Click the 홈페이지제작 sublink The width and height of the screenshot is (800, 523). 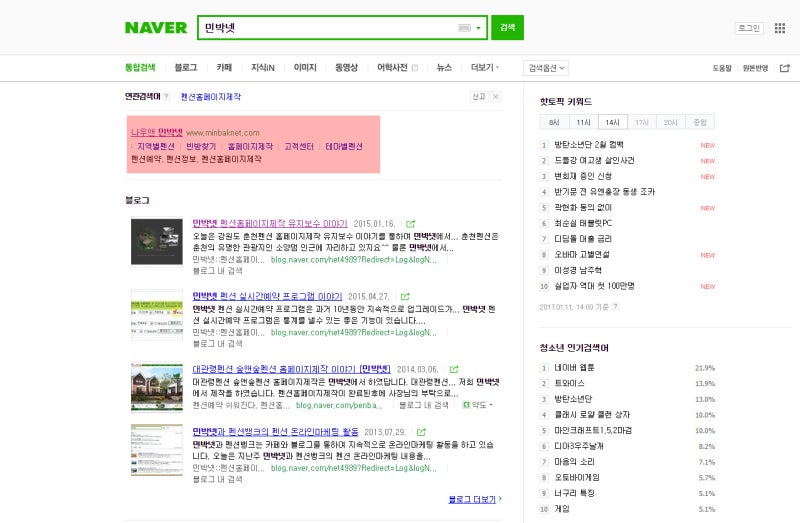tap(250, 146)
